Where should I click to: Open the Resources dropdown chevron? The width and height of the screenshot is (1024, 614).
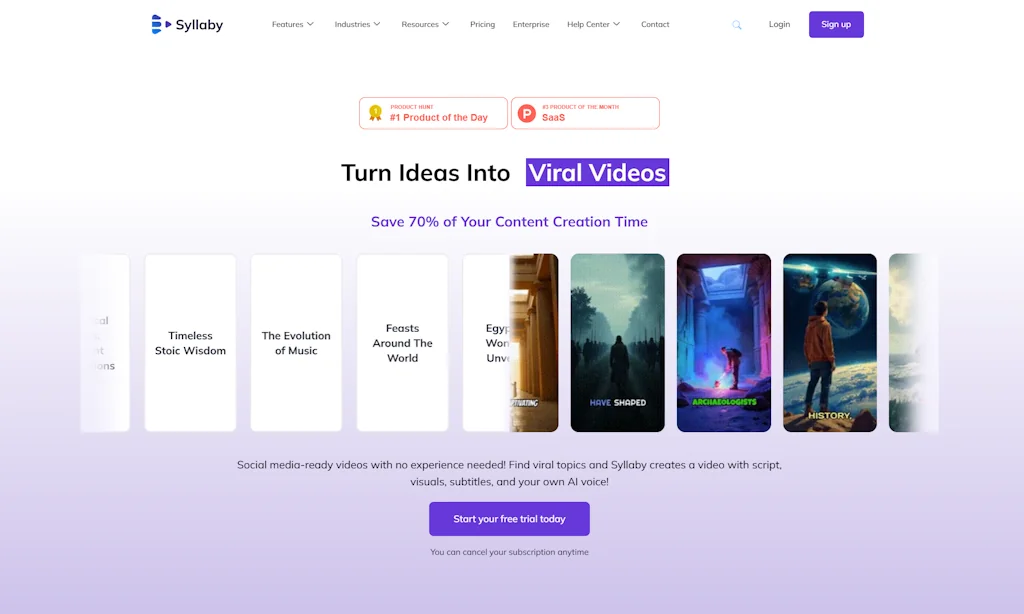(x=446, y=24)
